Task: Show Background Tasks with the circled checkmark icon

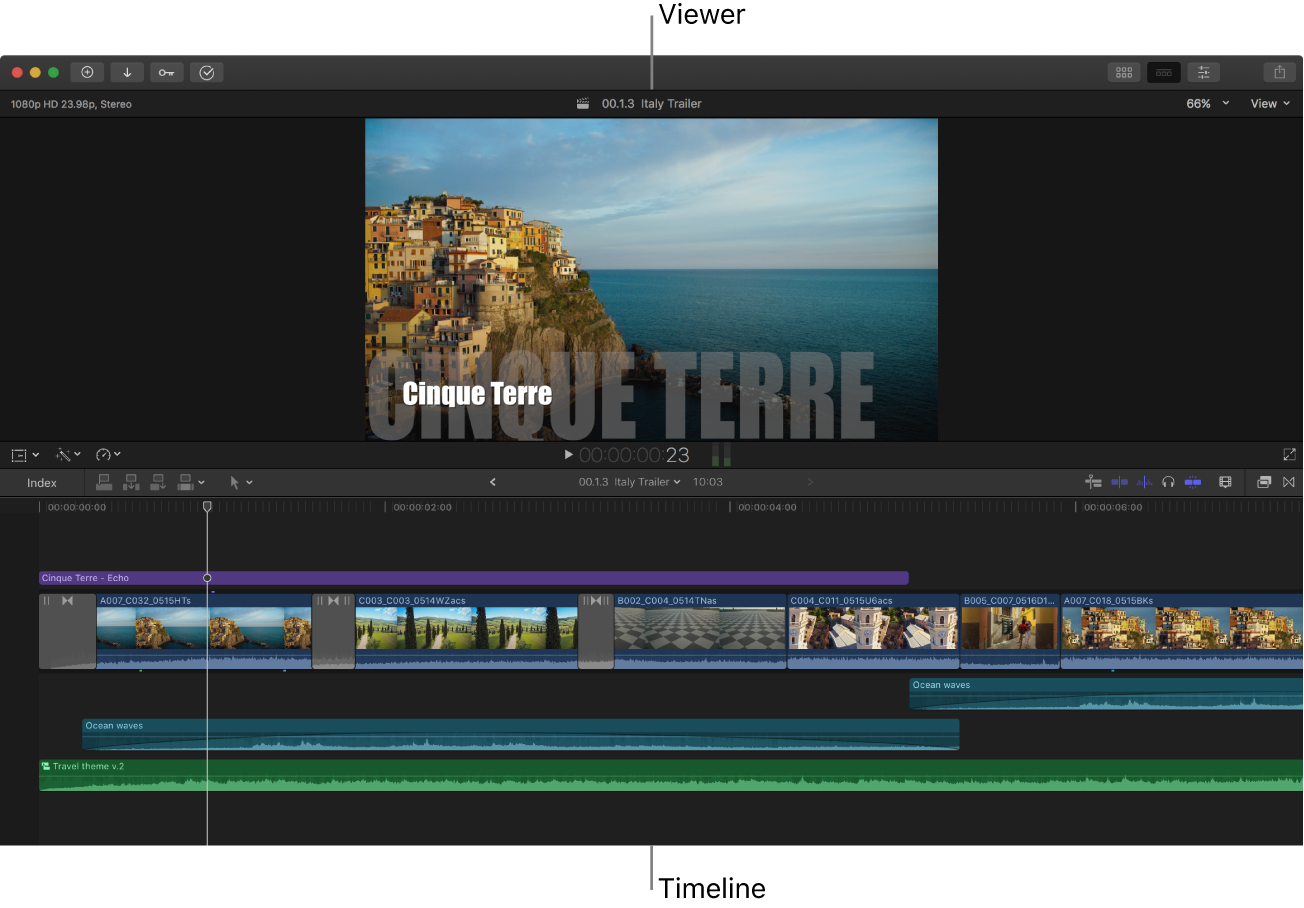Action: (x=206, y=72)
